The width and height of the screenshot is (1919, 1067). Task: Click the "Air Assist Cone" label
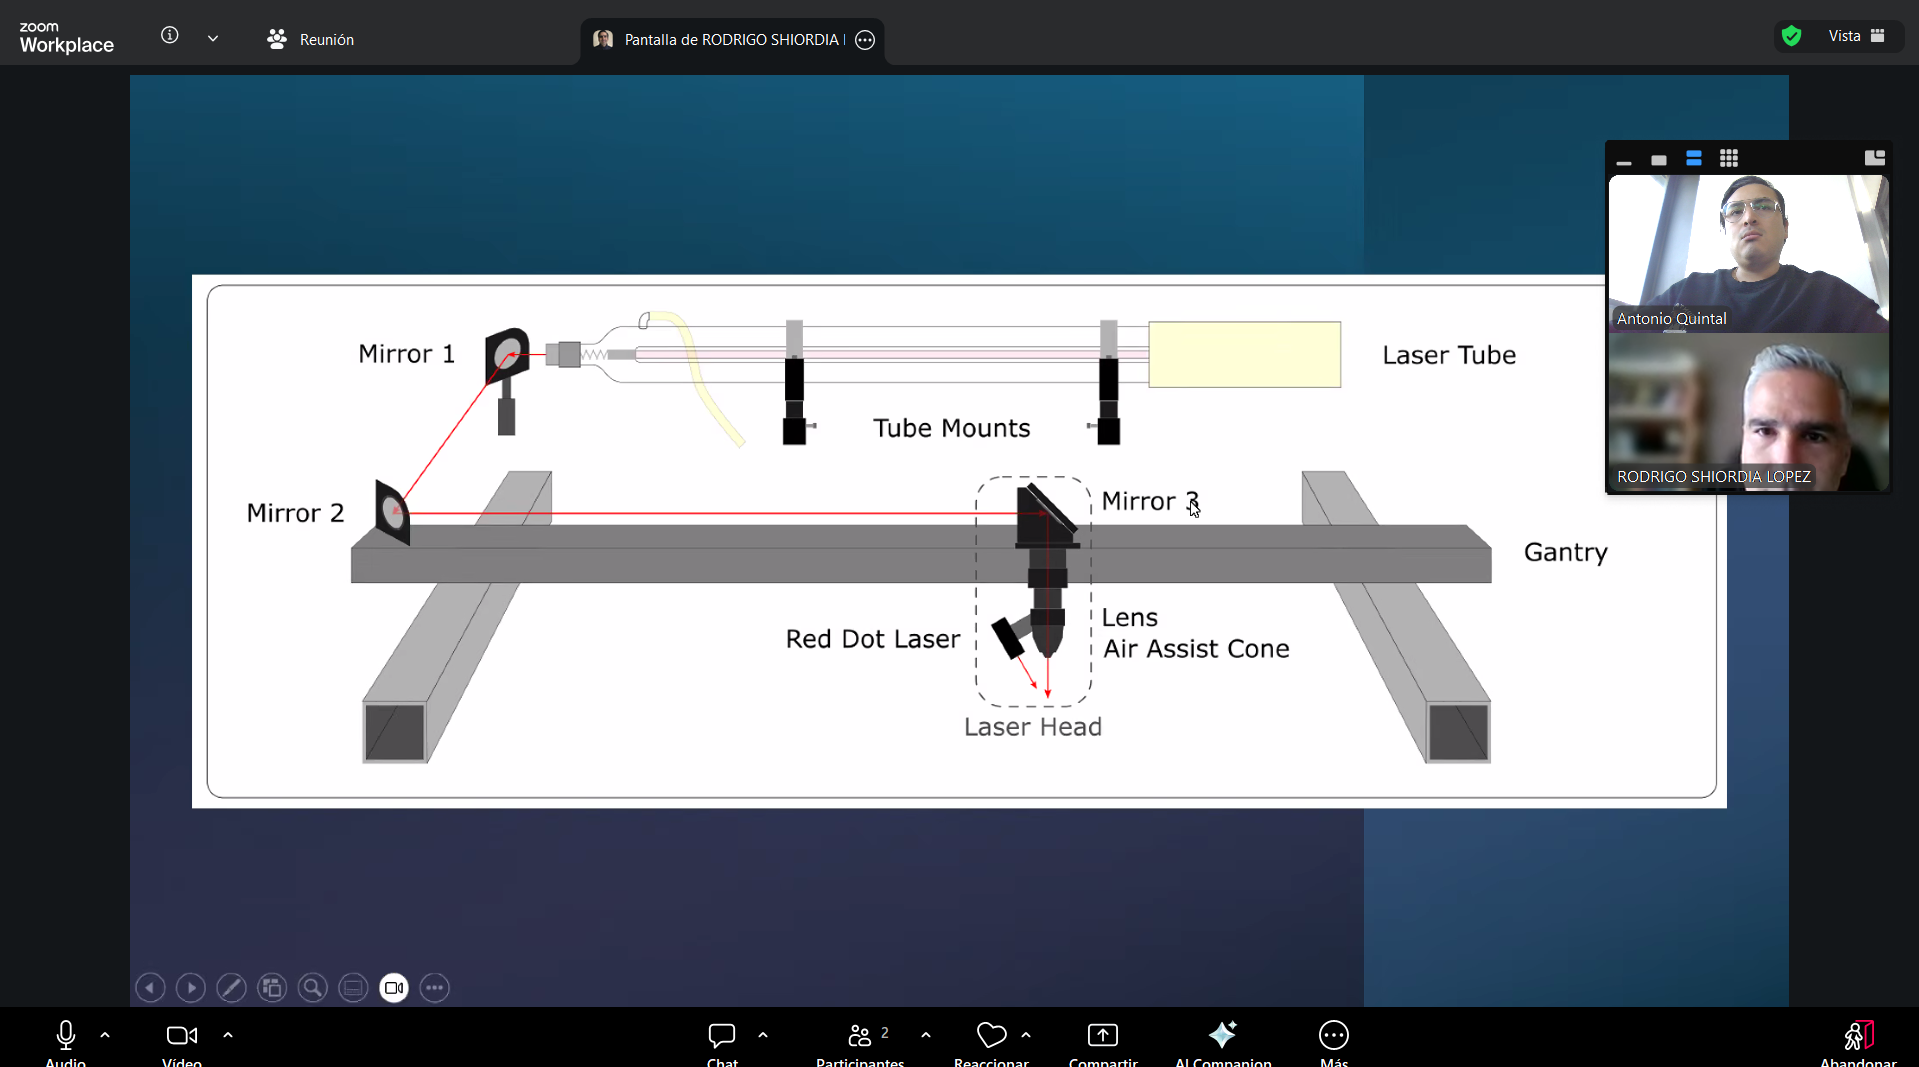1196,649
